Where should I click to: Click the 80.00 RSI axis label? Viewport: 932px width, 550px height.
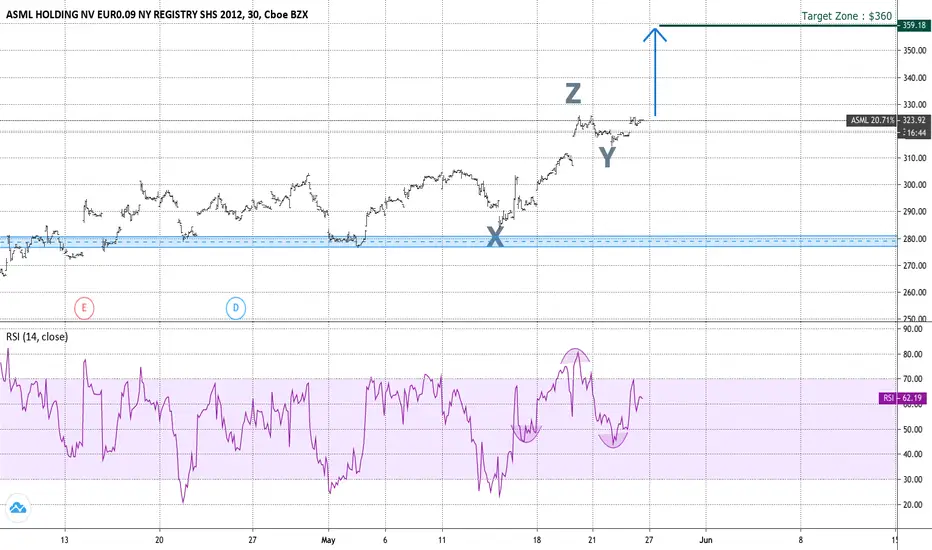[914, 354]
